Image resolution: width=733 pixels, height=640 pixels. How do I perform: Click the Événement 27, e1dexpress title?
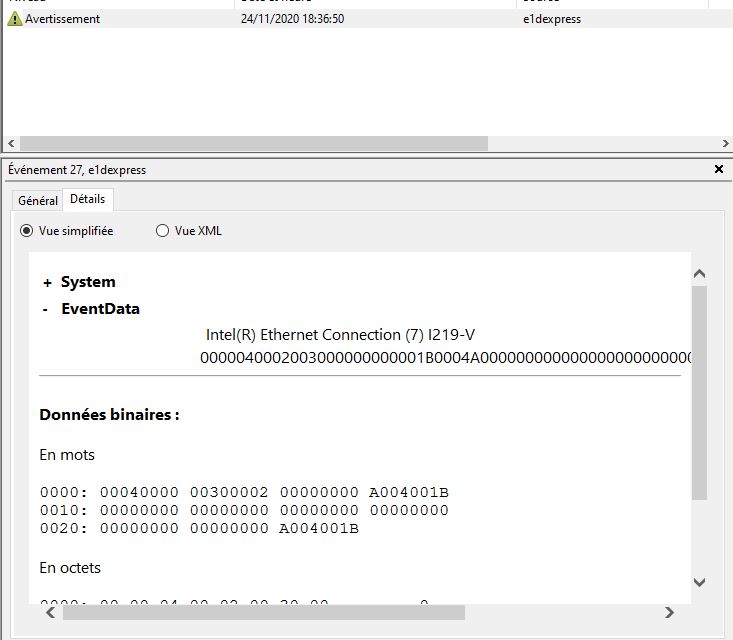tap(77, 170)
